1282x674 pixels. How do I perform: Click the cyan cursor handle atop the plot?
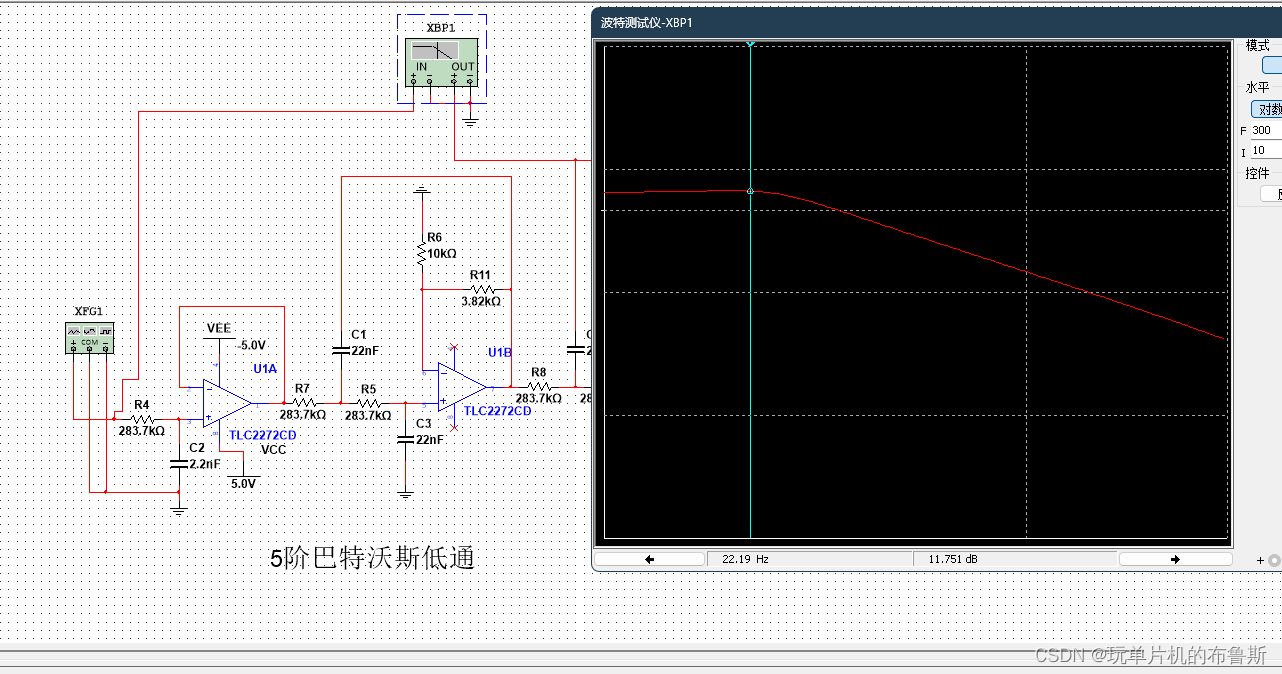750,43
